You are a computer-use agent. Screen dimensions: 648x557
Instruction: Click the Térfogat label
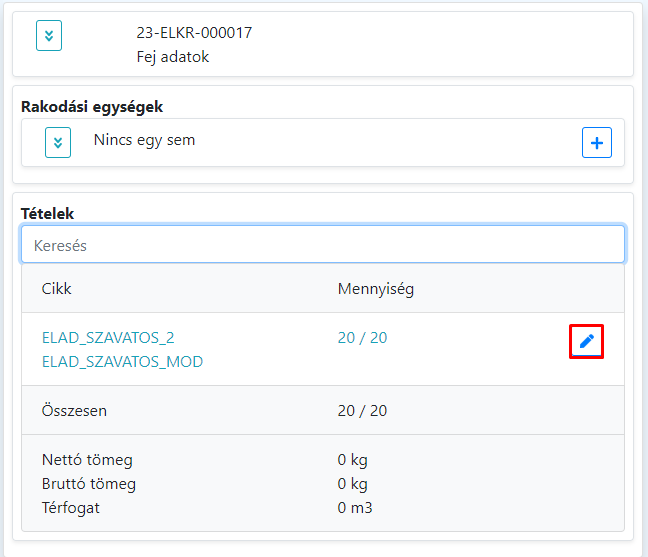[71, 508]
